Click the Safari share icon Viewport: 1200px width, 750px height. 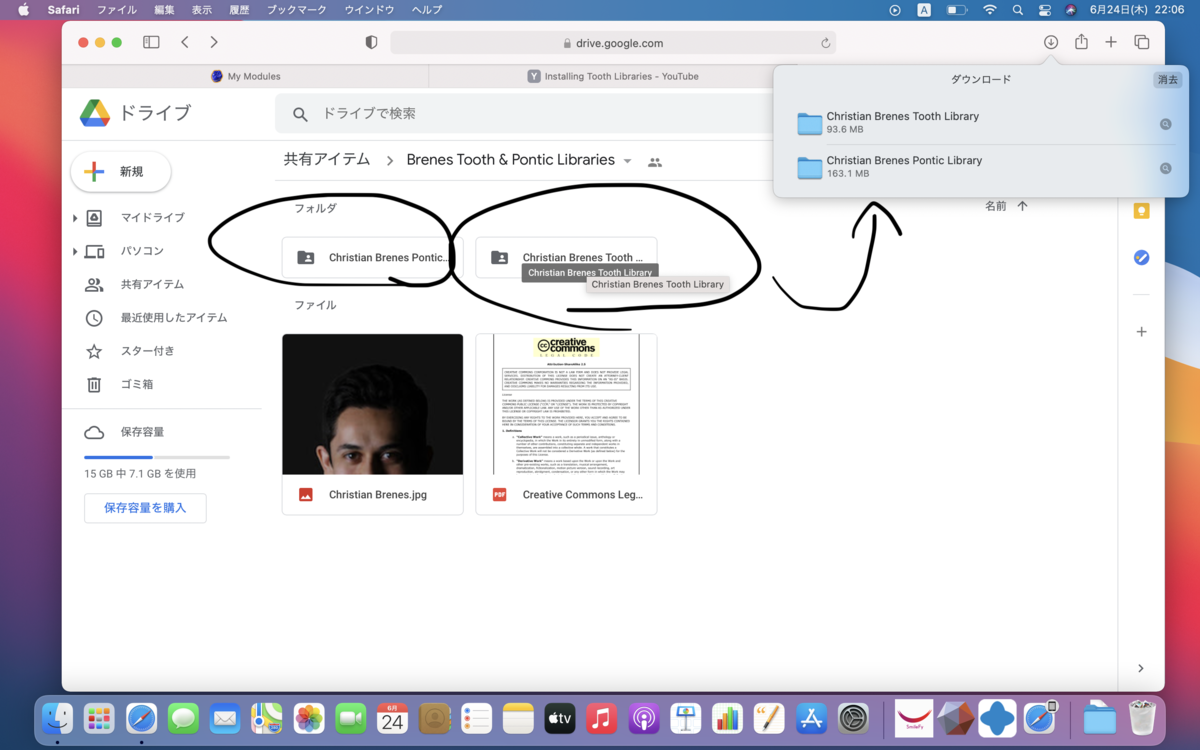point(1081,42)
